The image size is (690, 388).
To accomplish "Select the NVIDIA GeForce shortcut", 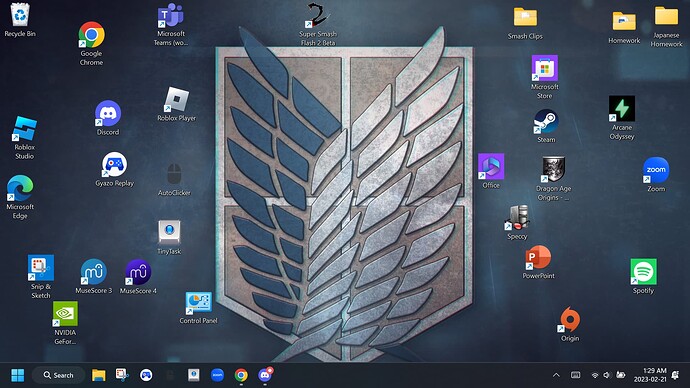I will pyautogui.click(x=65, y=323).
